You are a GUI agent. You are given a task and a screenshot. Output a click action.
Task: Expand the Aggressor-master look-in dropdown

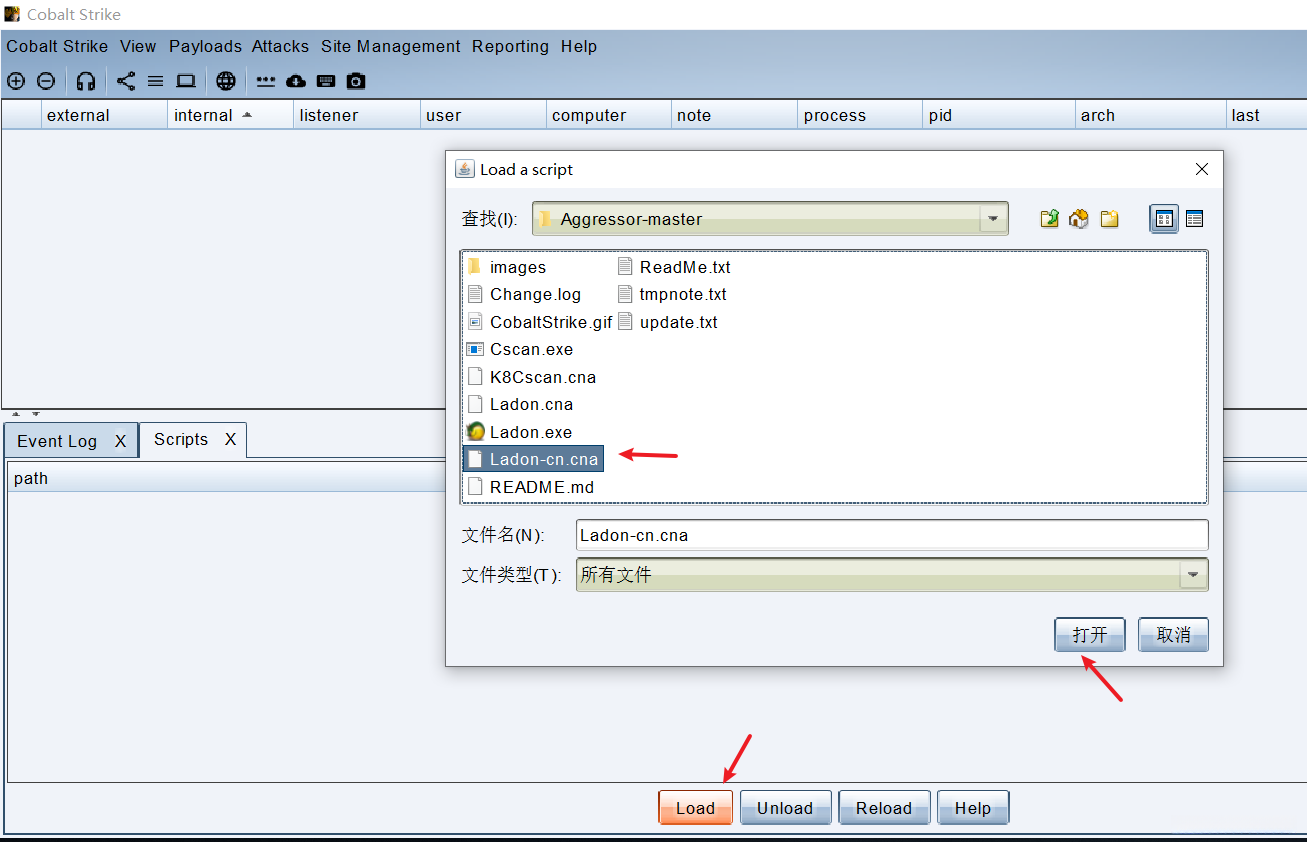(993, 219)
